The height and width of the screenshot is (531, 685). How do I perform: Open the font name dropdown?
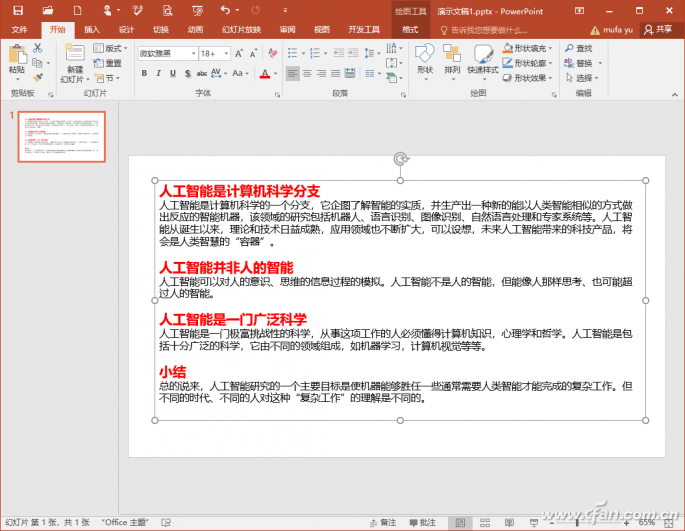[x=194, y=53]
